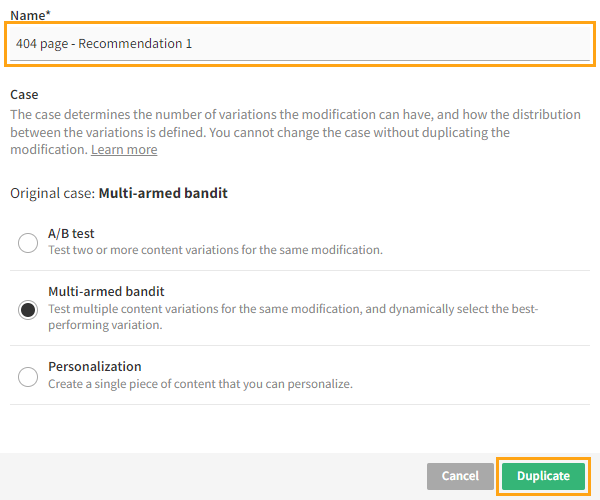Click the "Multi-armed bandit" option label

106,292
